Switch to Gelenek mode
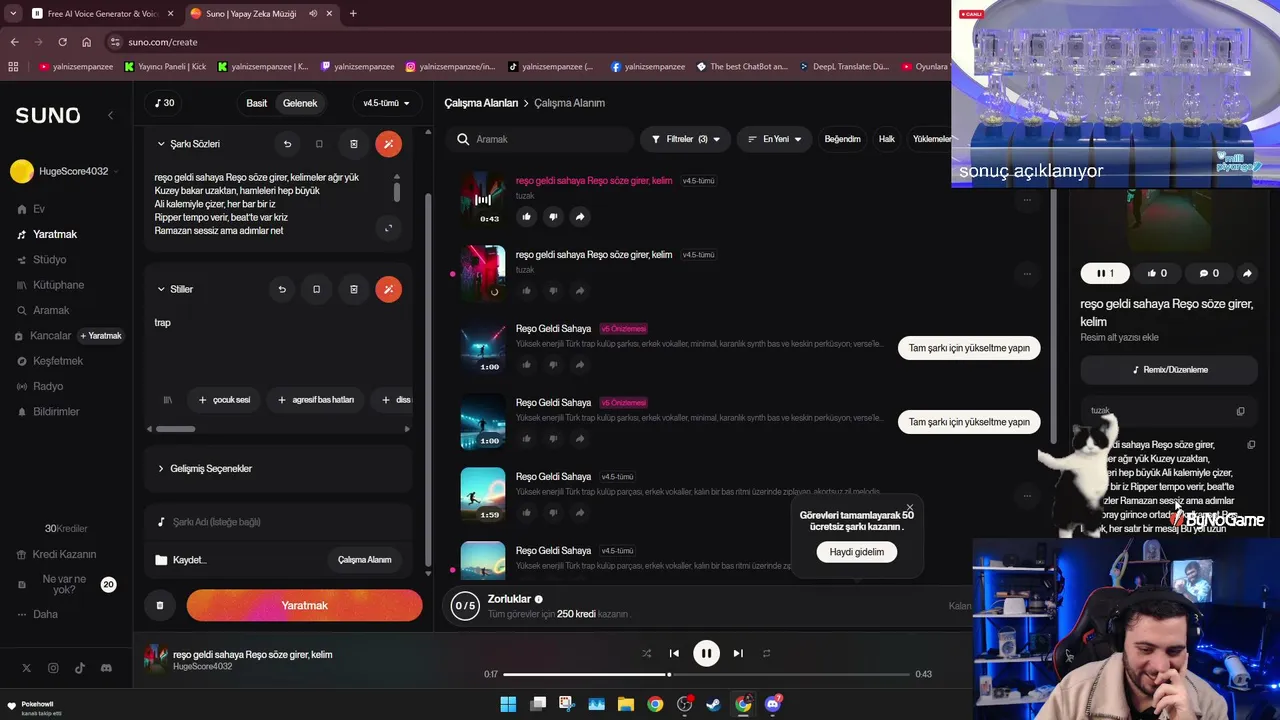Image resolution: width=1280 pixels, height=720 pixels. (300, 103)
